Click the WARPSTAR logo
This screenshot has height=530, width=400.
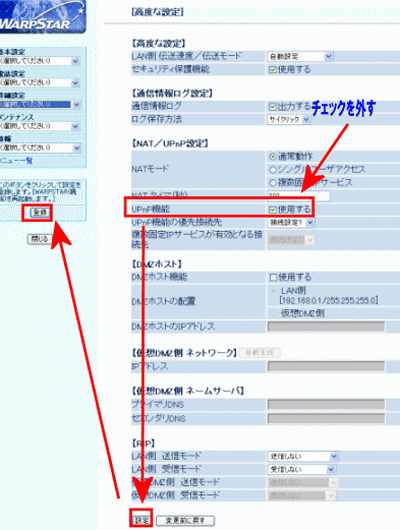pyautogui.click(x=42, y=17)
